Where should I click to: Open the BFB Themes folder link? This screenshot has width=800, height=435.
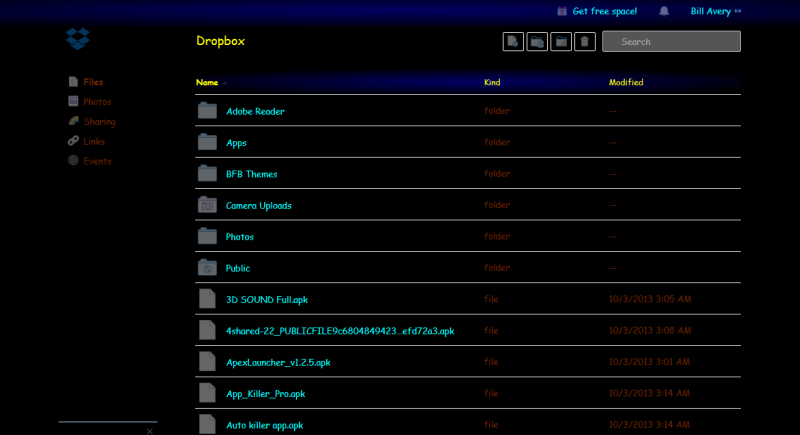coord(252,174)
